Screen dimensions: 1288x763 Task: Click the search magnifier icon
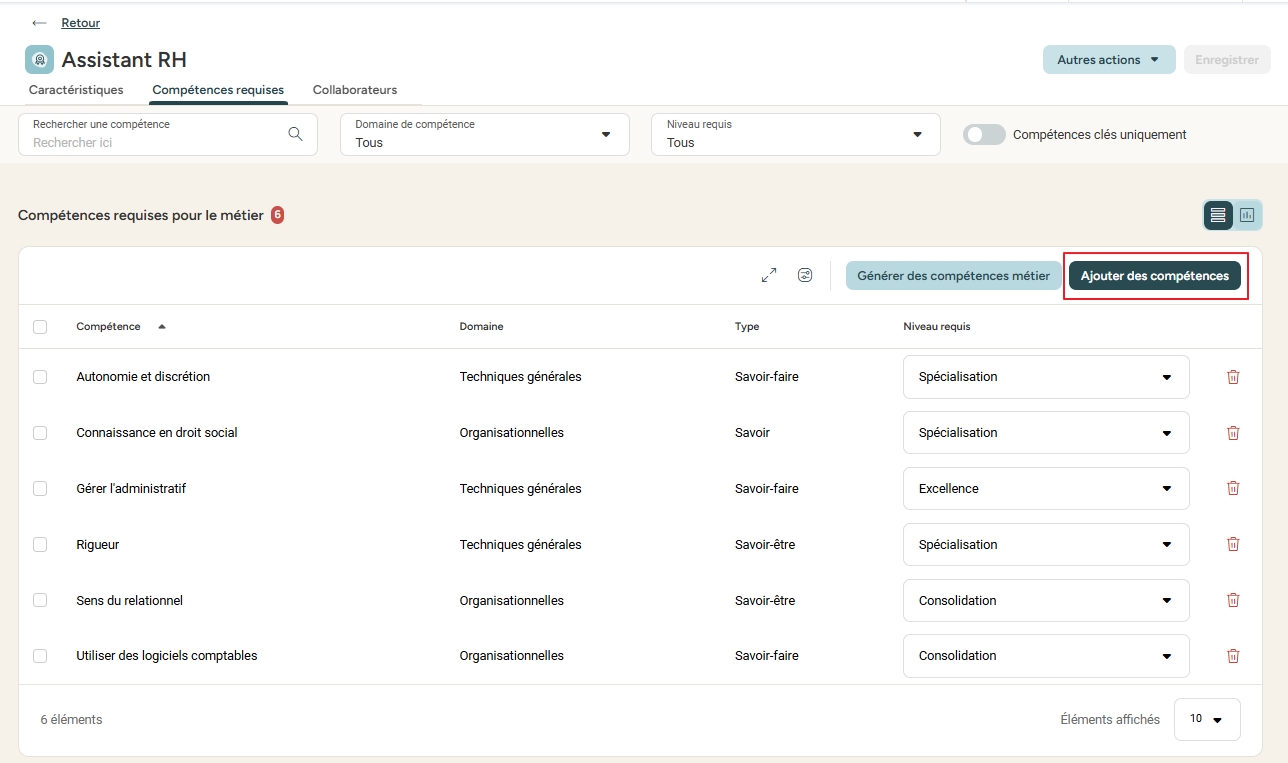point(295,134)
